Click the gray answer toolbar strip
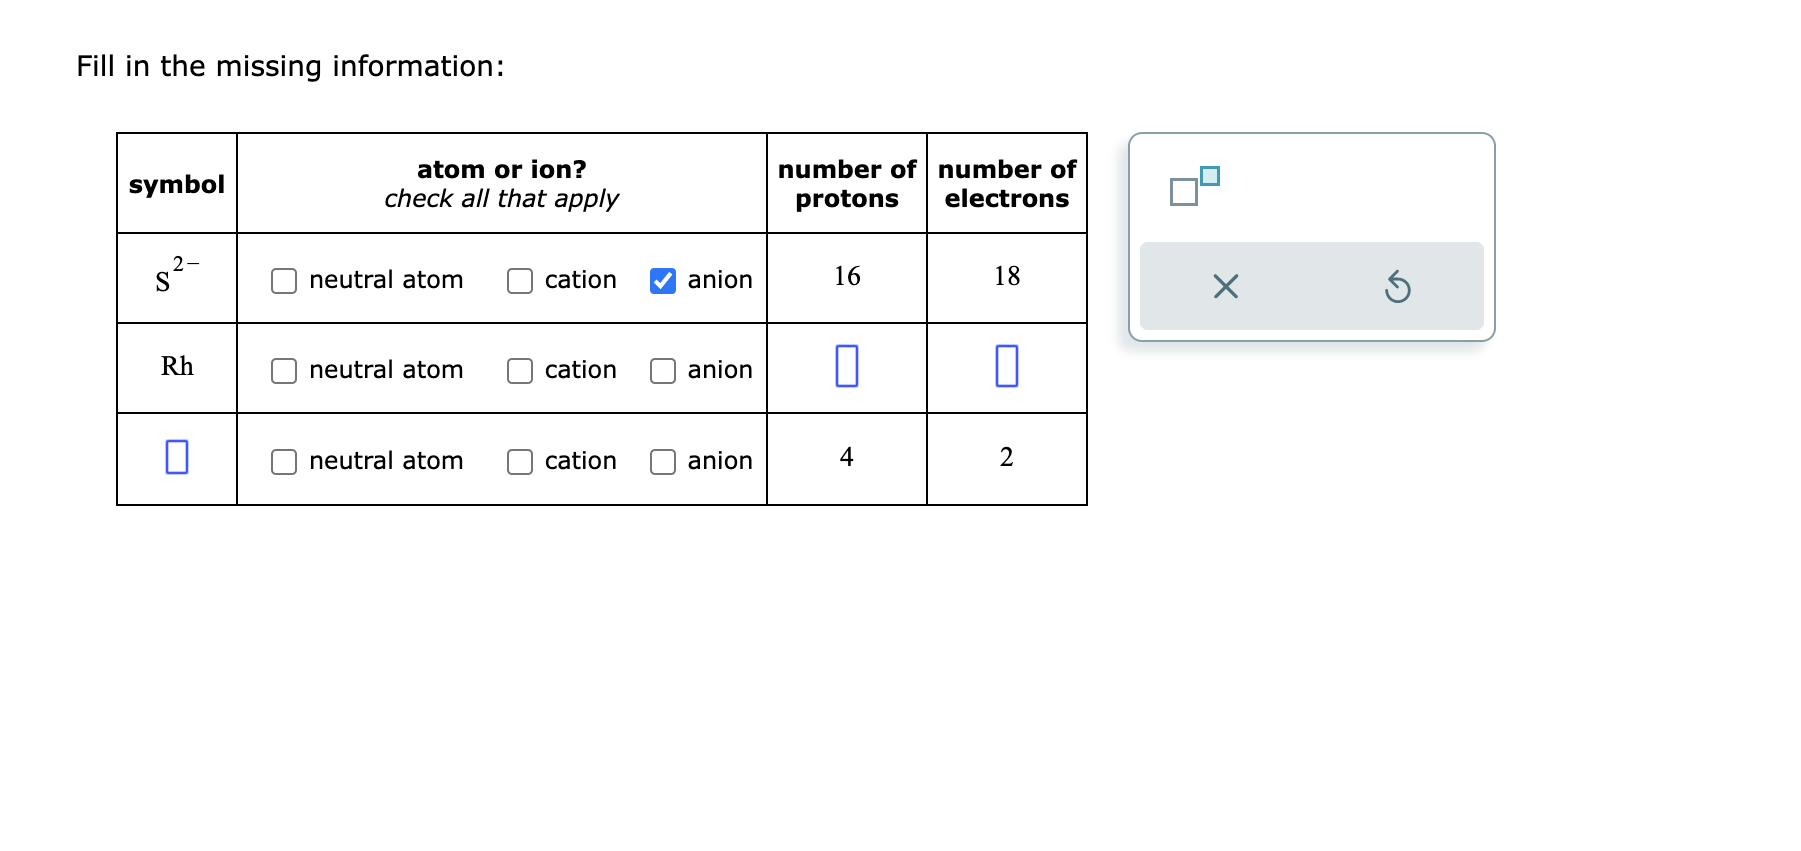Screen dimensions: 1801x851 click(1312, 287)
